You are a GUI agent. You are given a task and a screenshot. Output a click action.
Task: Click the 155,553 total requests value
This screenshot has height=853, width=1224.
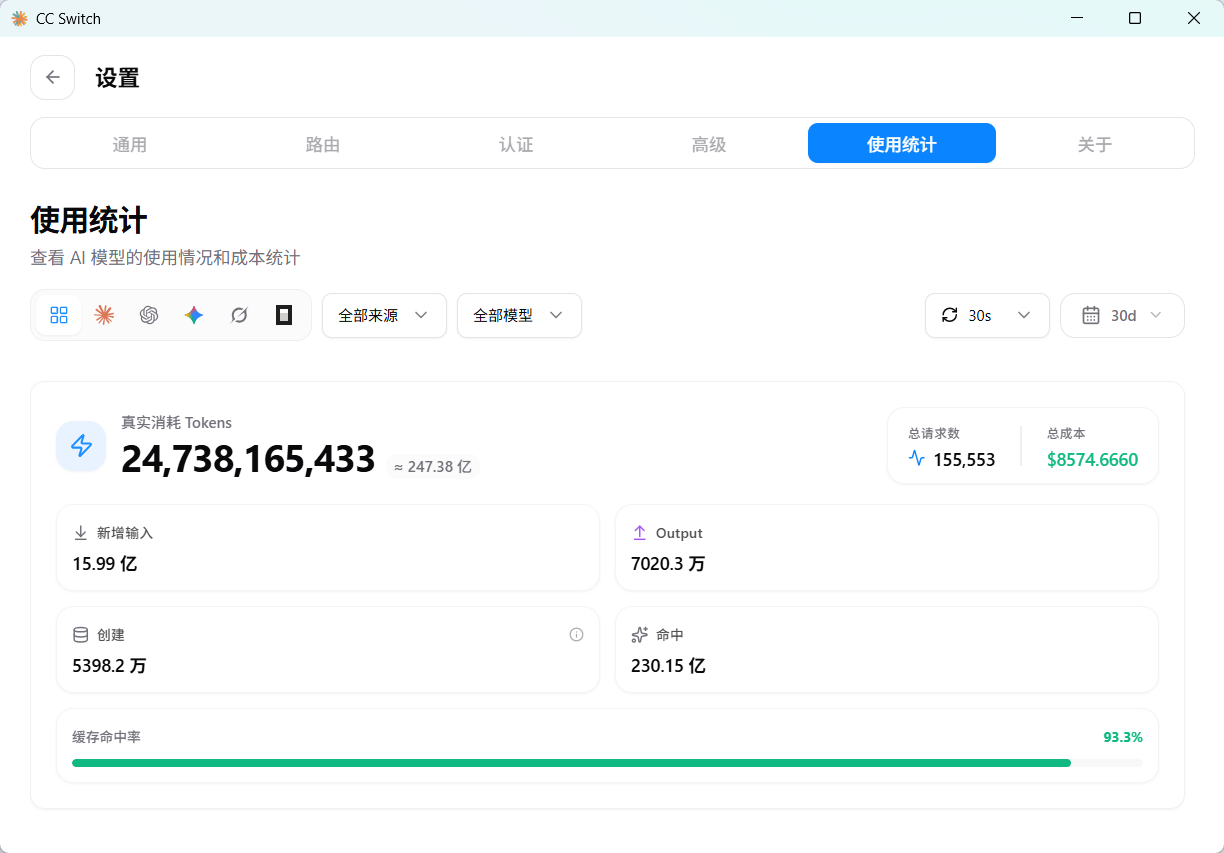pos(964,460)
